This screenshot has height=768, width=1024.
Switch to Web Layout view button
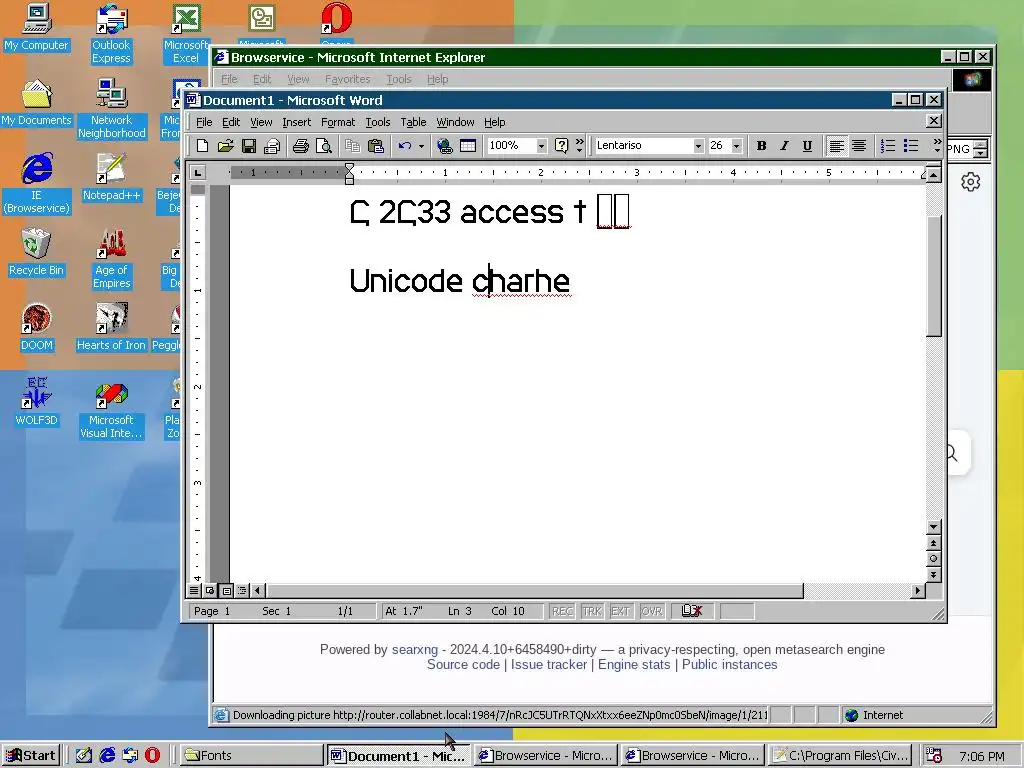click(x=210, y=590)
